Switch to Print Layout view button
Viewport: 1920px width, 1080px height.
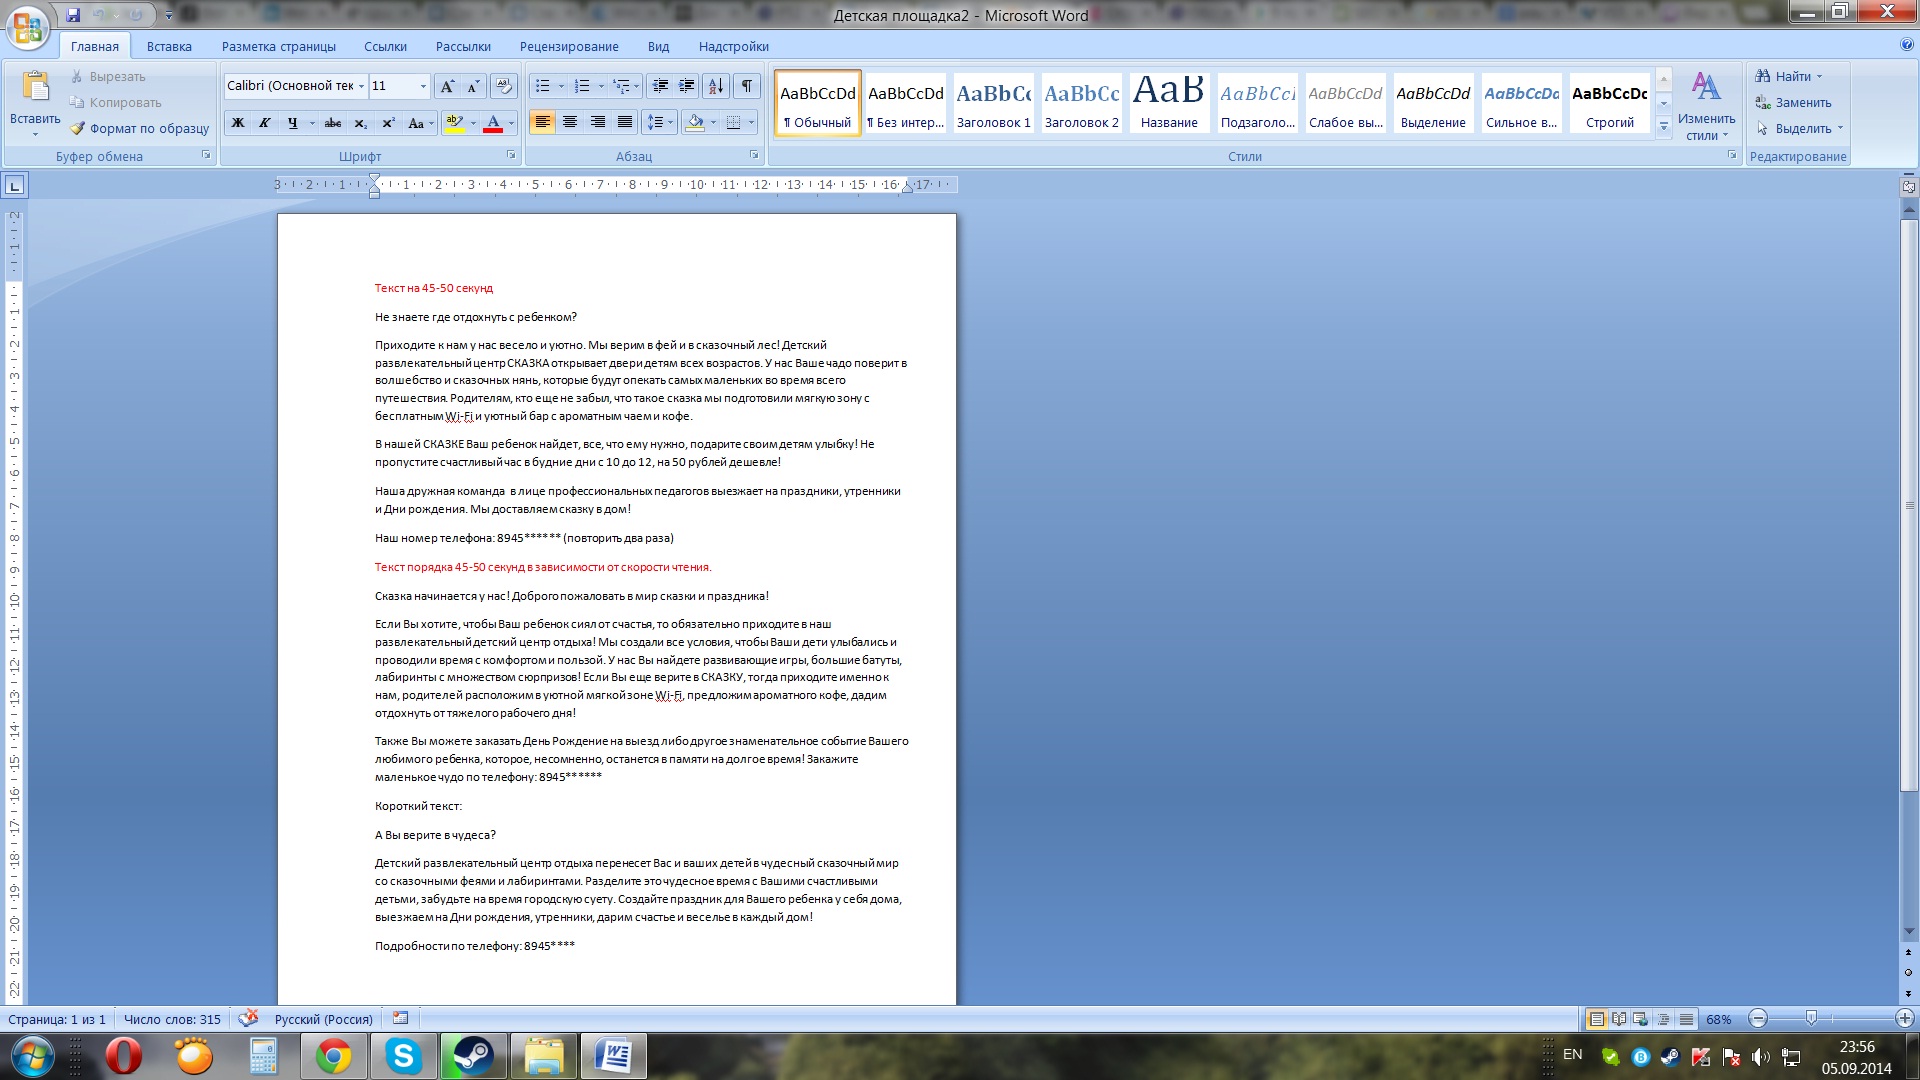click(x=1597, y=1018)
